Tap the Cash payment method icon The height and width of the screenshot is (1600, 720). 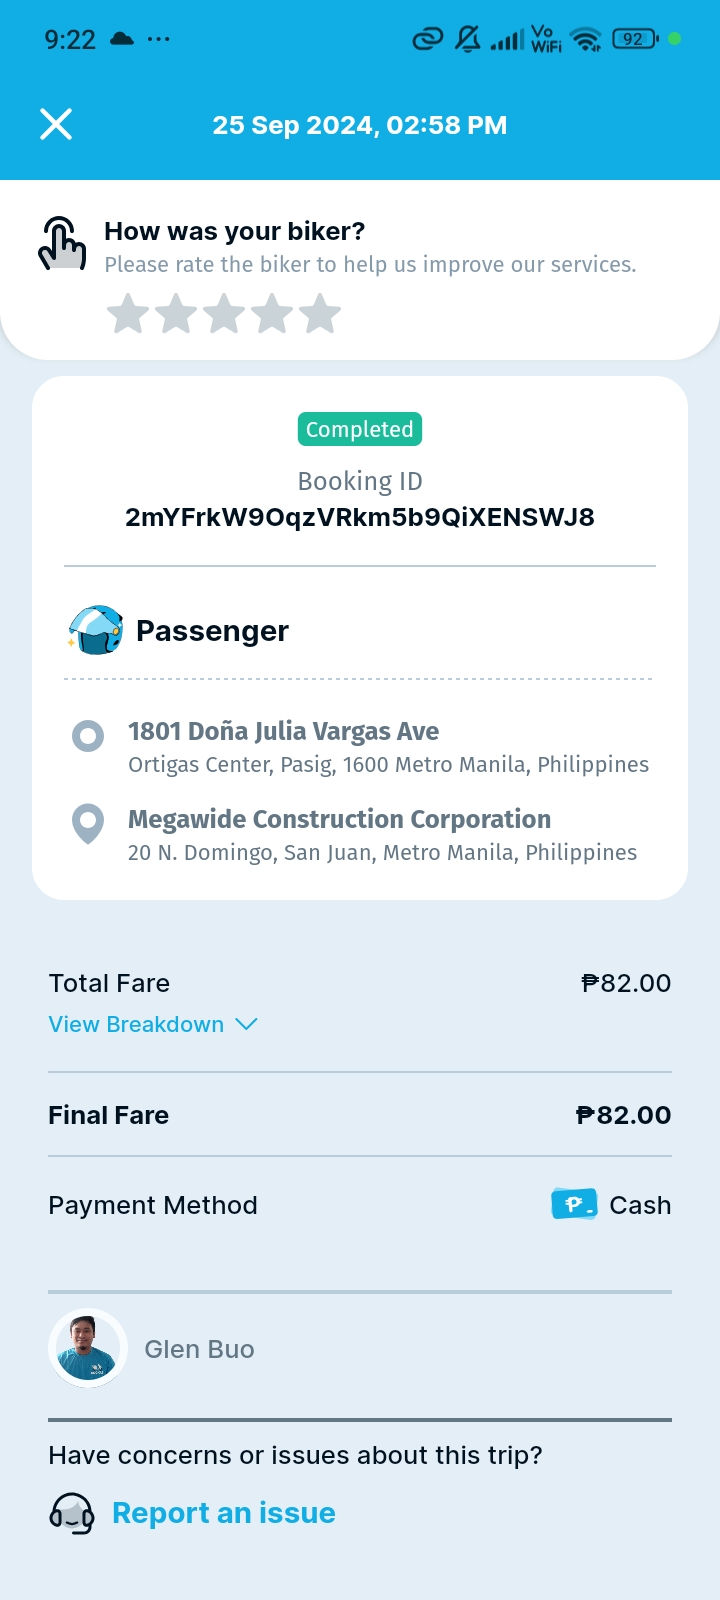pos(574,1204)
